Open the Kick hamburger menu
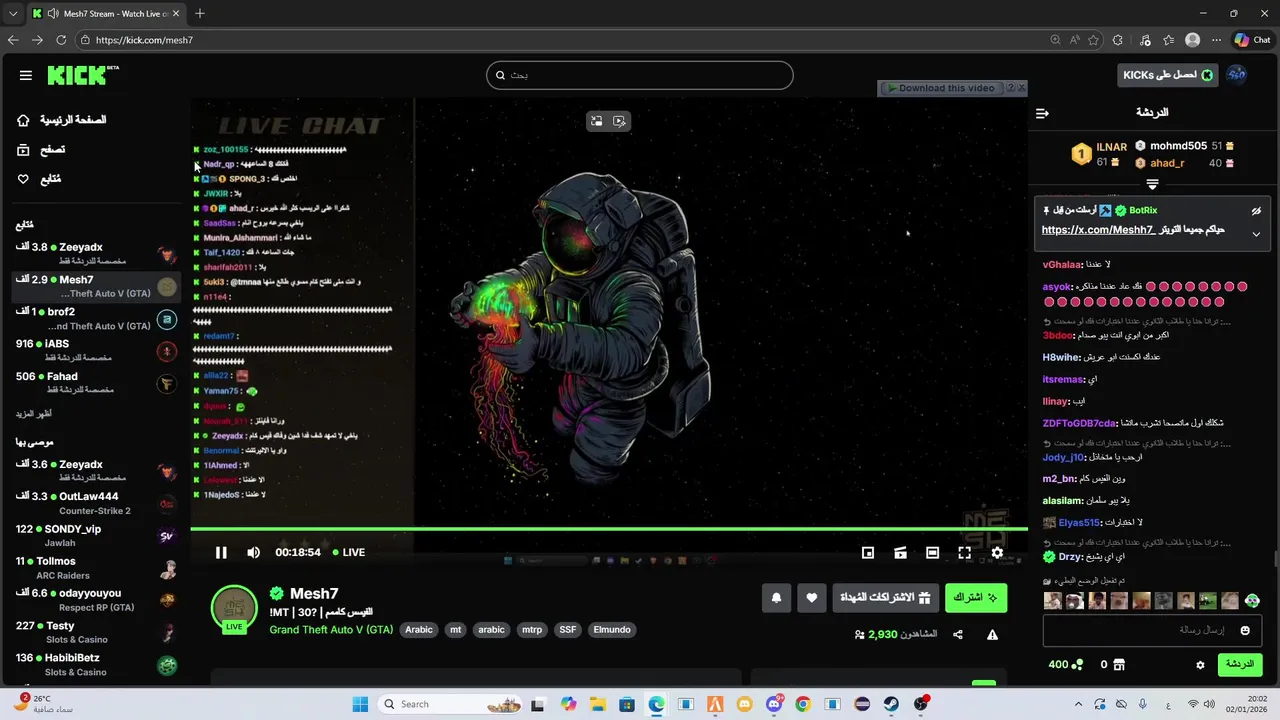The image size is (1280, 720). tap(26, 75)
